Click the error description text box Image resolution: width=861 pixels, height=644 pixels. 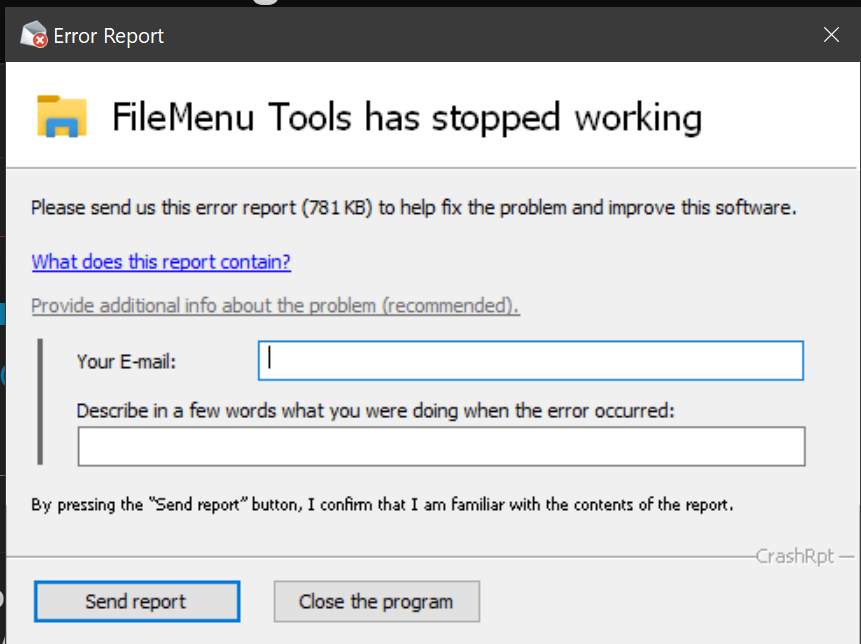coord(441,447)
